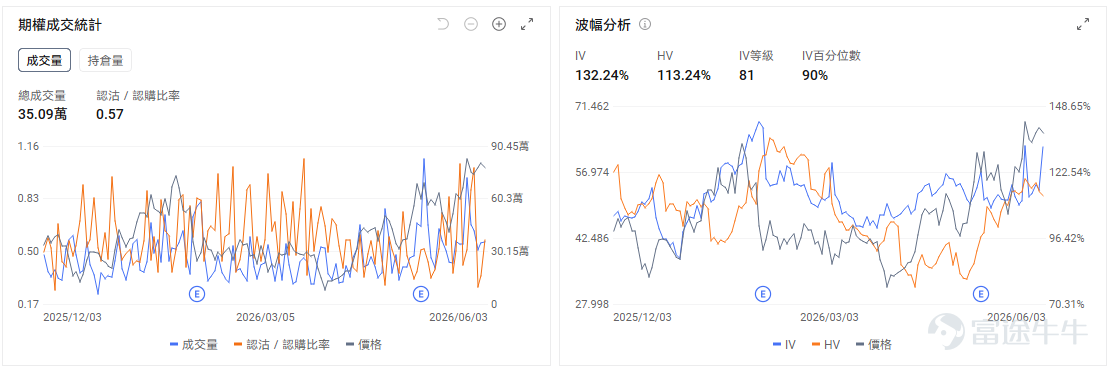The image size is (1108, 368).
Task: Toggle the IV legend series
Action: coord(784,345)
